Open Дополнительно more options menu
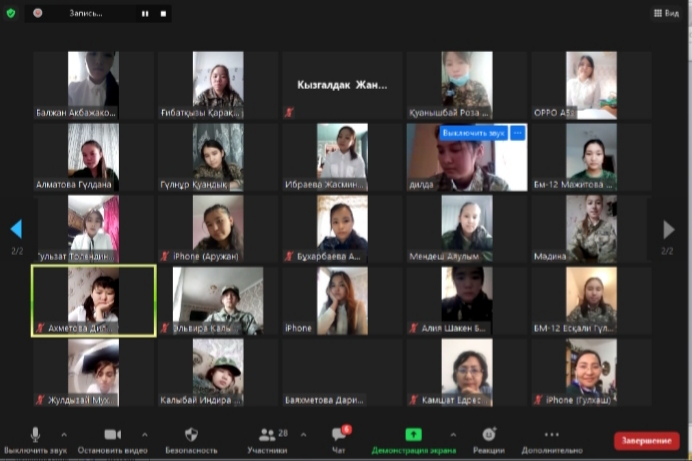Image resolution: width=692 pixels, height=461 pixels. click(x=550, y=438)
